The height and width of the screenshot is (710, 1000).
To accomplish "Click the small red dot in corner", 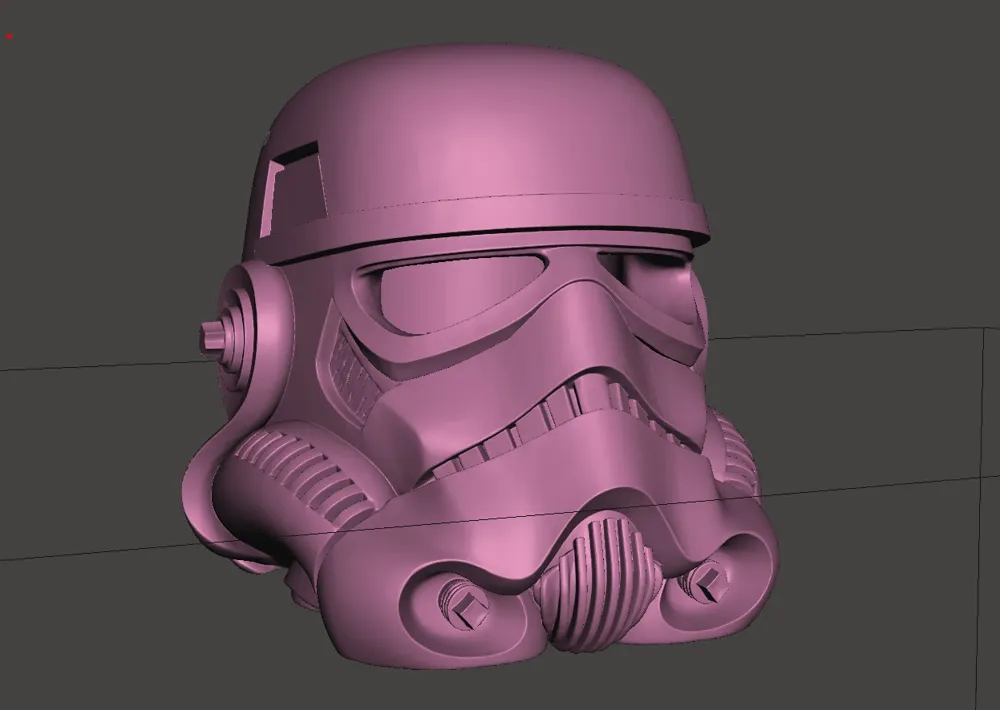I will 10,36.
